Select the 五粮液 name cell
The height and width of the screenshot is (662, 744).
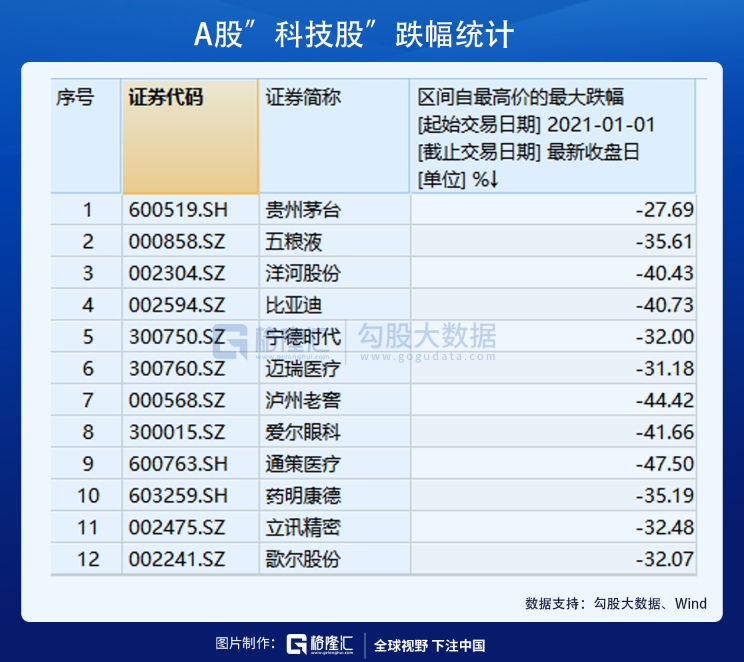335,242
